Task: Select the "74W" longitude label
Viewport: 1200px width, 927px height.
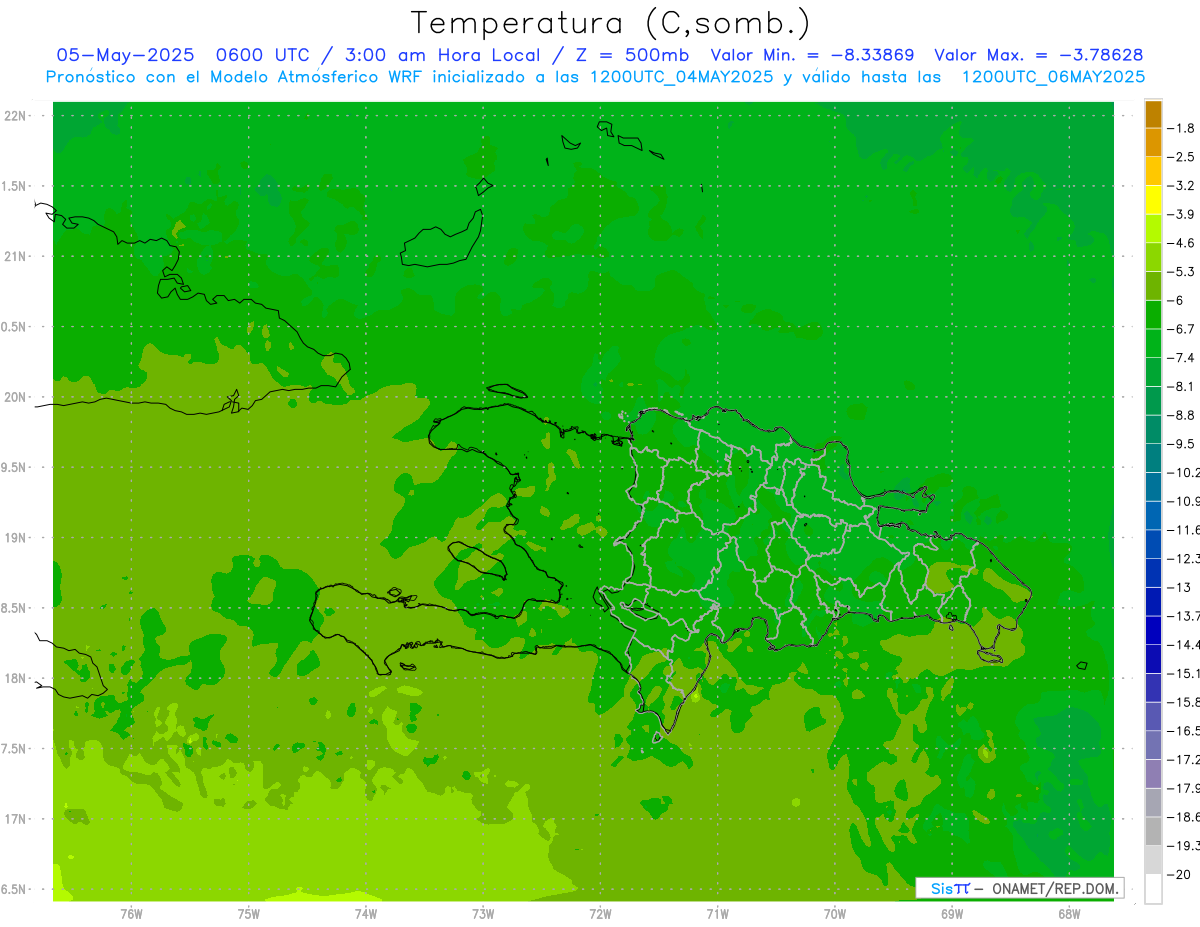Action: 366,913
